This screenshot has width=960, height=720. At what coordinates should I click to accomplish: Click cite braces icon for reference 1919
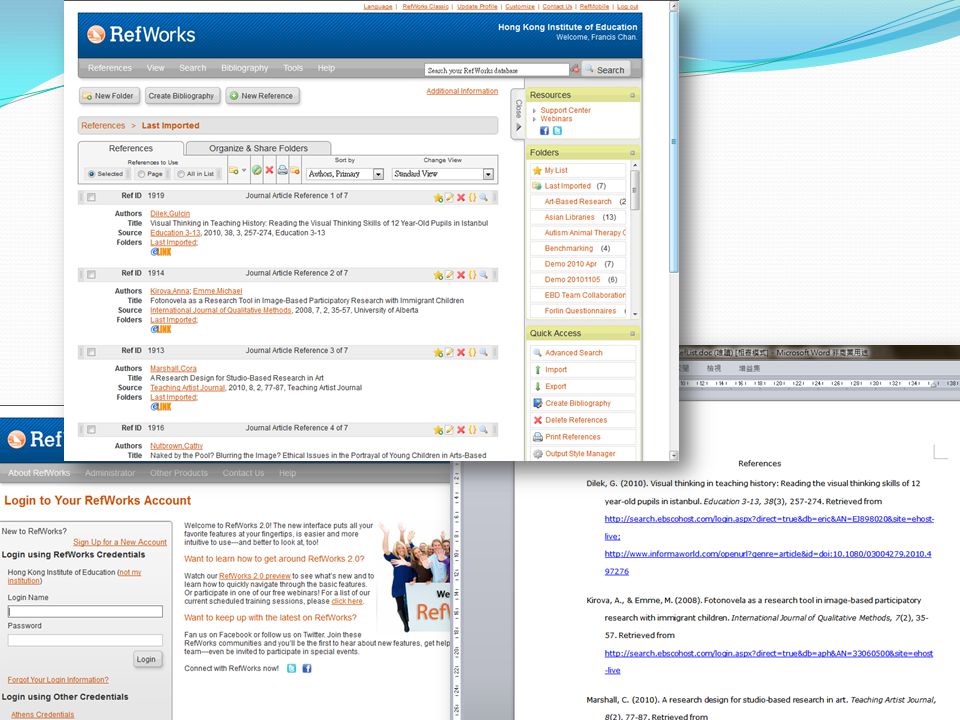coord(472,198)
